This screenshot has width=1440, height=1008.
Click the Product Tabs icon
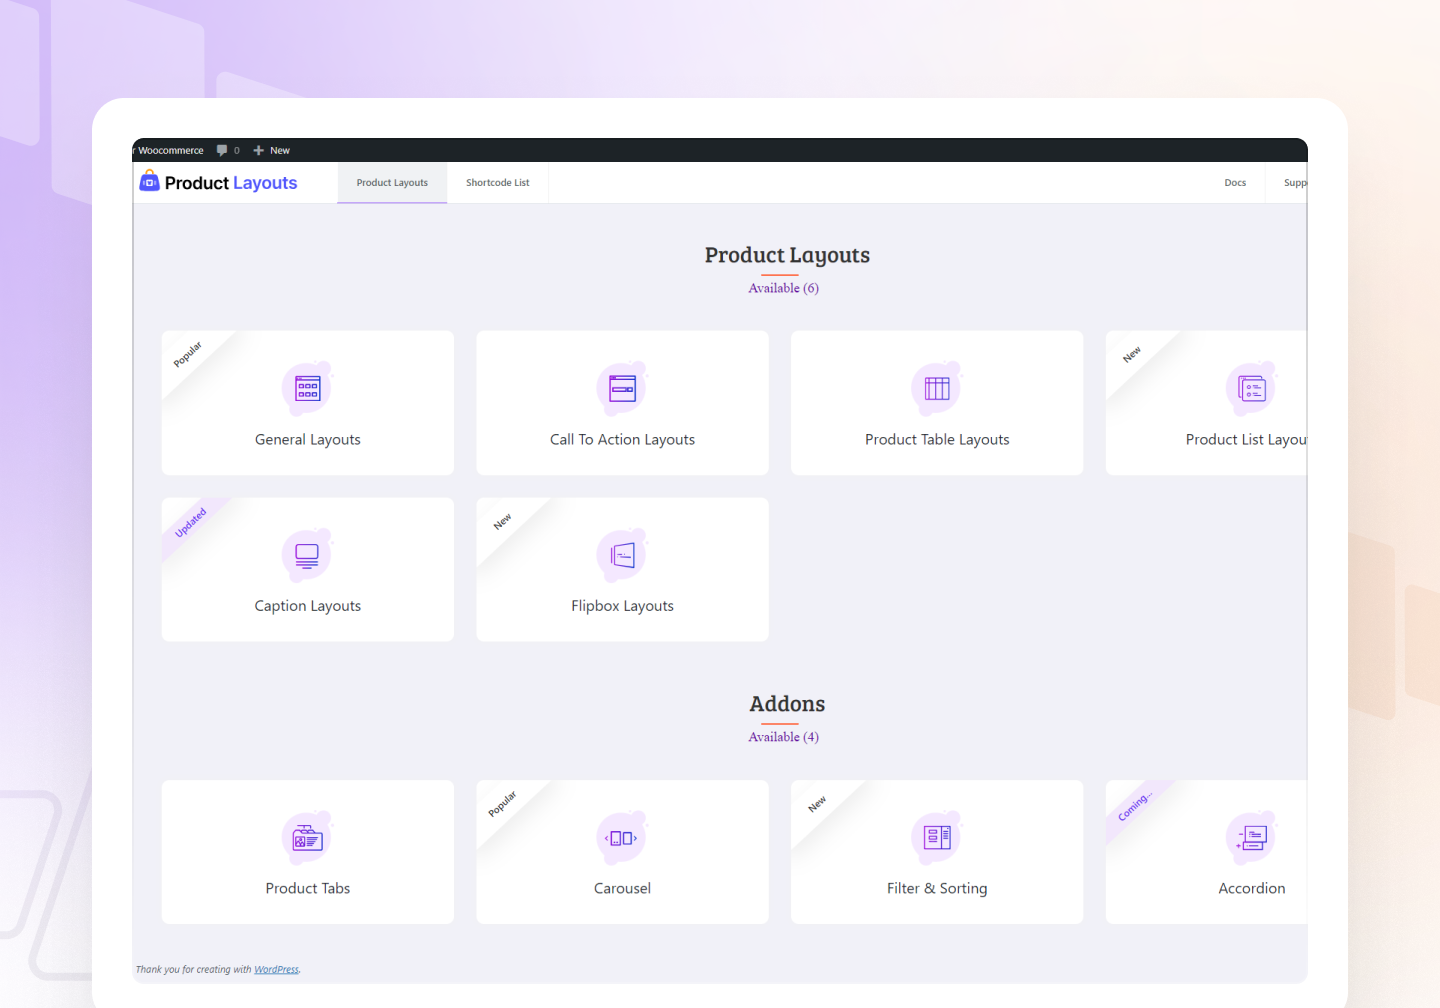point(307,838)
